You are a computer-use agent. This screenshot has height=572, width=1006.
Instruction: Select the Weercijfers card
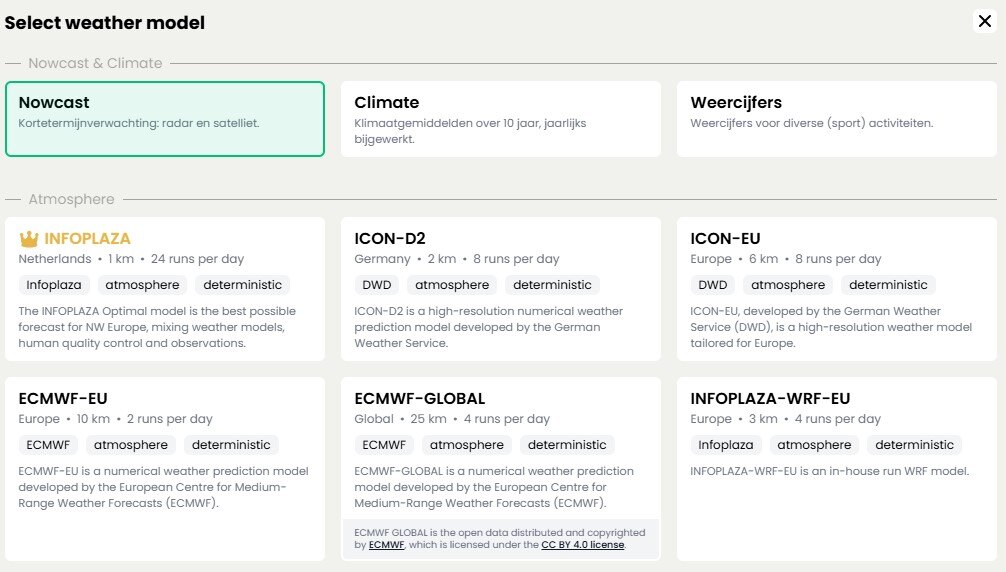tap(837, 119)
